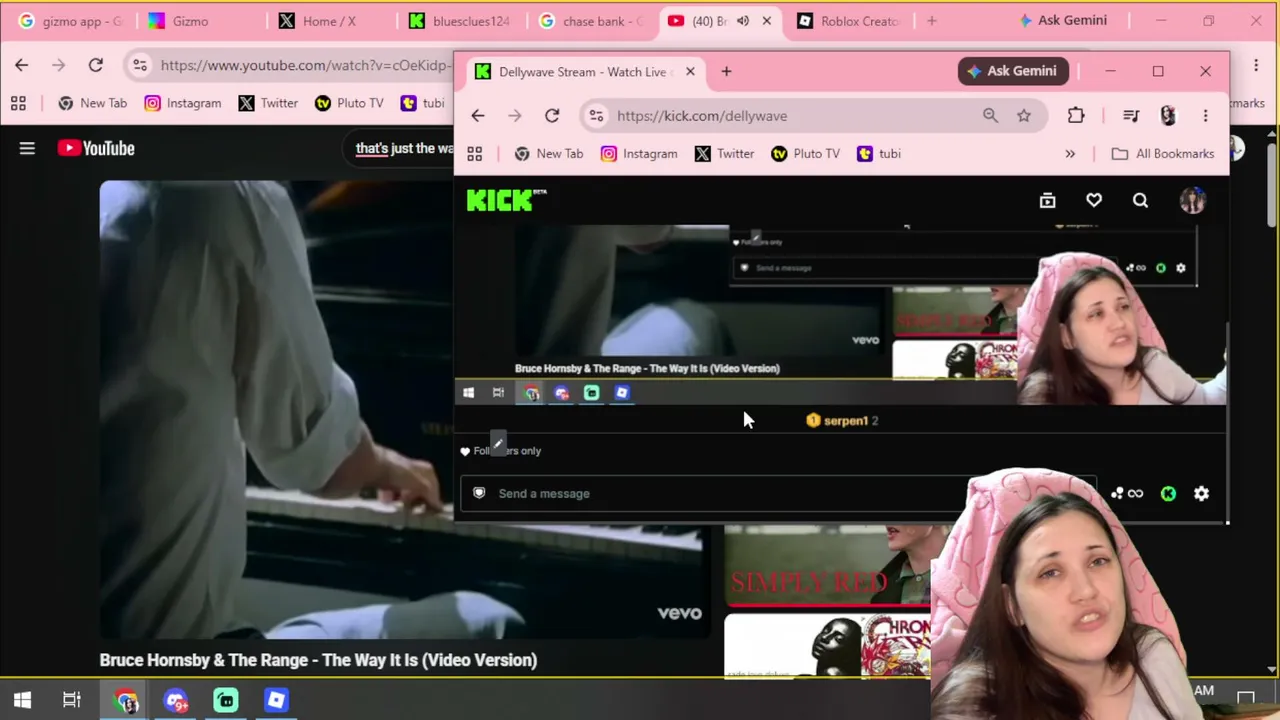Open the Extensions puzzle icon in Kick window
The width and height of the screenshot is (1280, 720).
coord(1076,116)
